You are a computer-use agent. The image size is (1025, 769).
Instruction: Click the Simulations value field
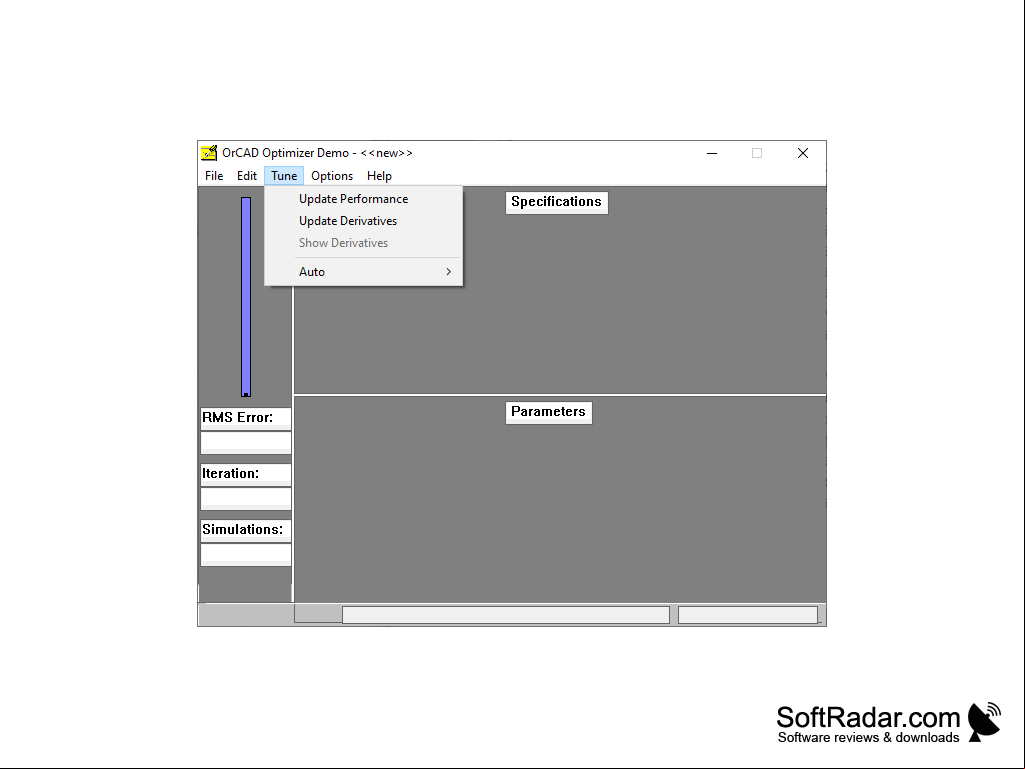[245, 555]
